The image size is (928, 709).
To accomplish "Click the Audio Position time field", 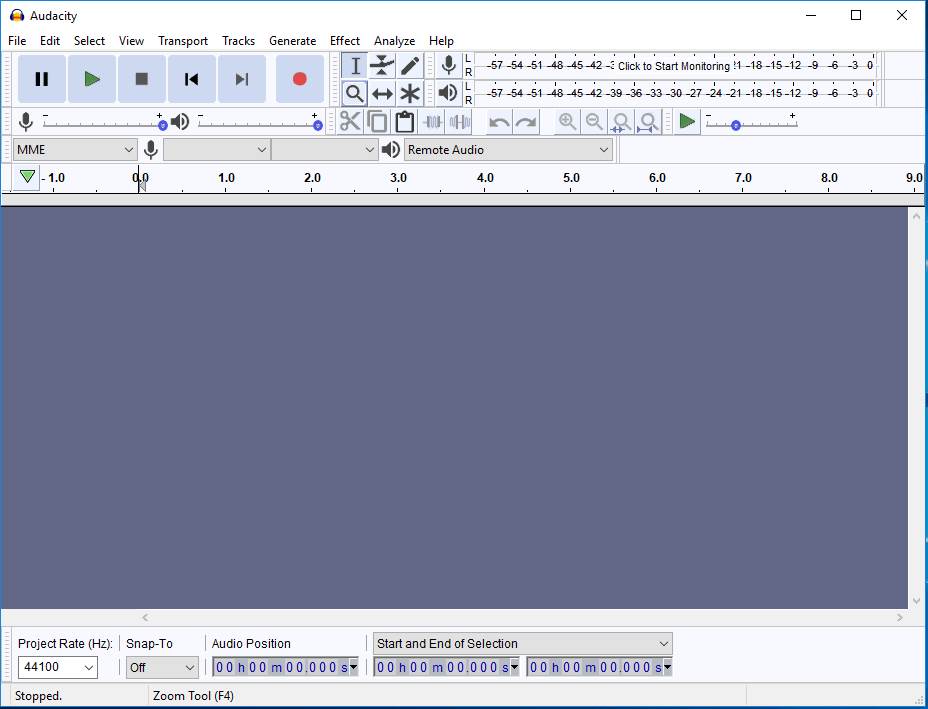I will pyautogui.click(x=283, y=667).
